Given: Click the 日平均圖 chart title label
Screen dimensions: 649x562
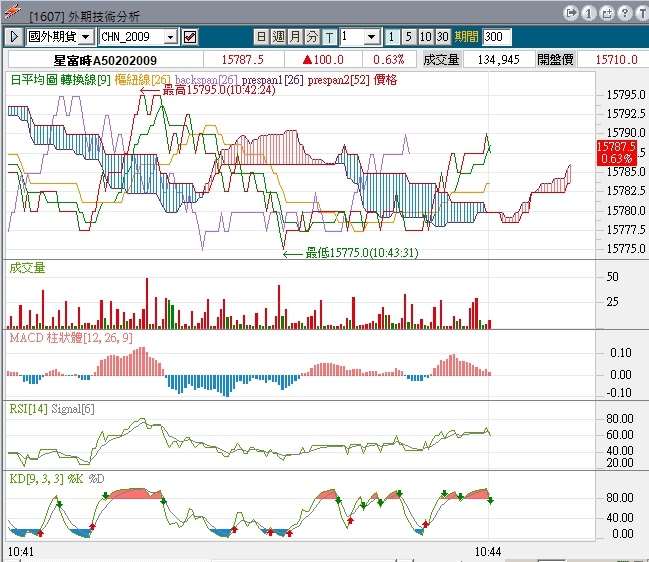Looking at the screenshot, I should click(34, 80).
